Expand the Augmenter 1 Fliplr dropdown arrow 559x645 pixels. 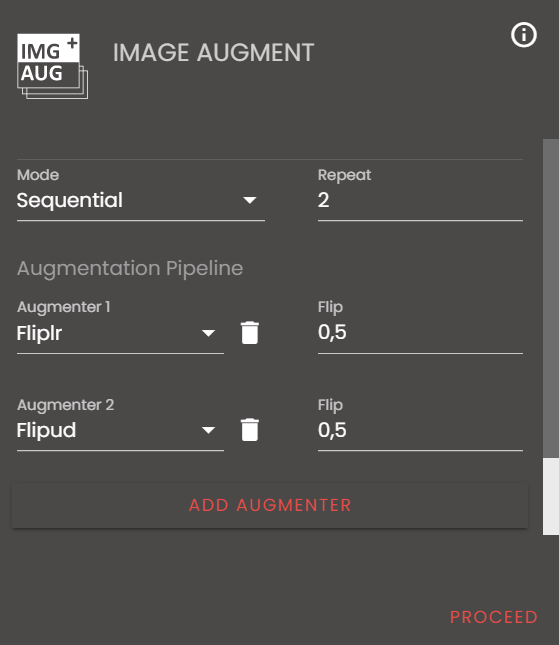pos(209,333)
